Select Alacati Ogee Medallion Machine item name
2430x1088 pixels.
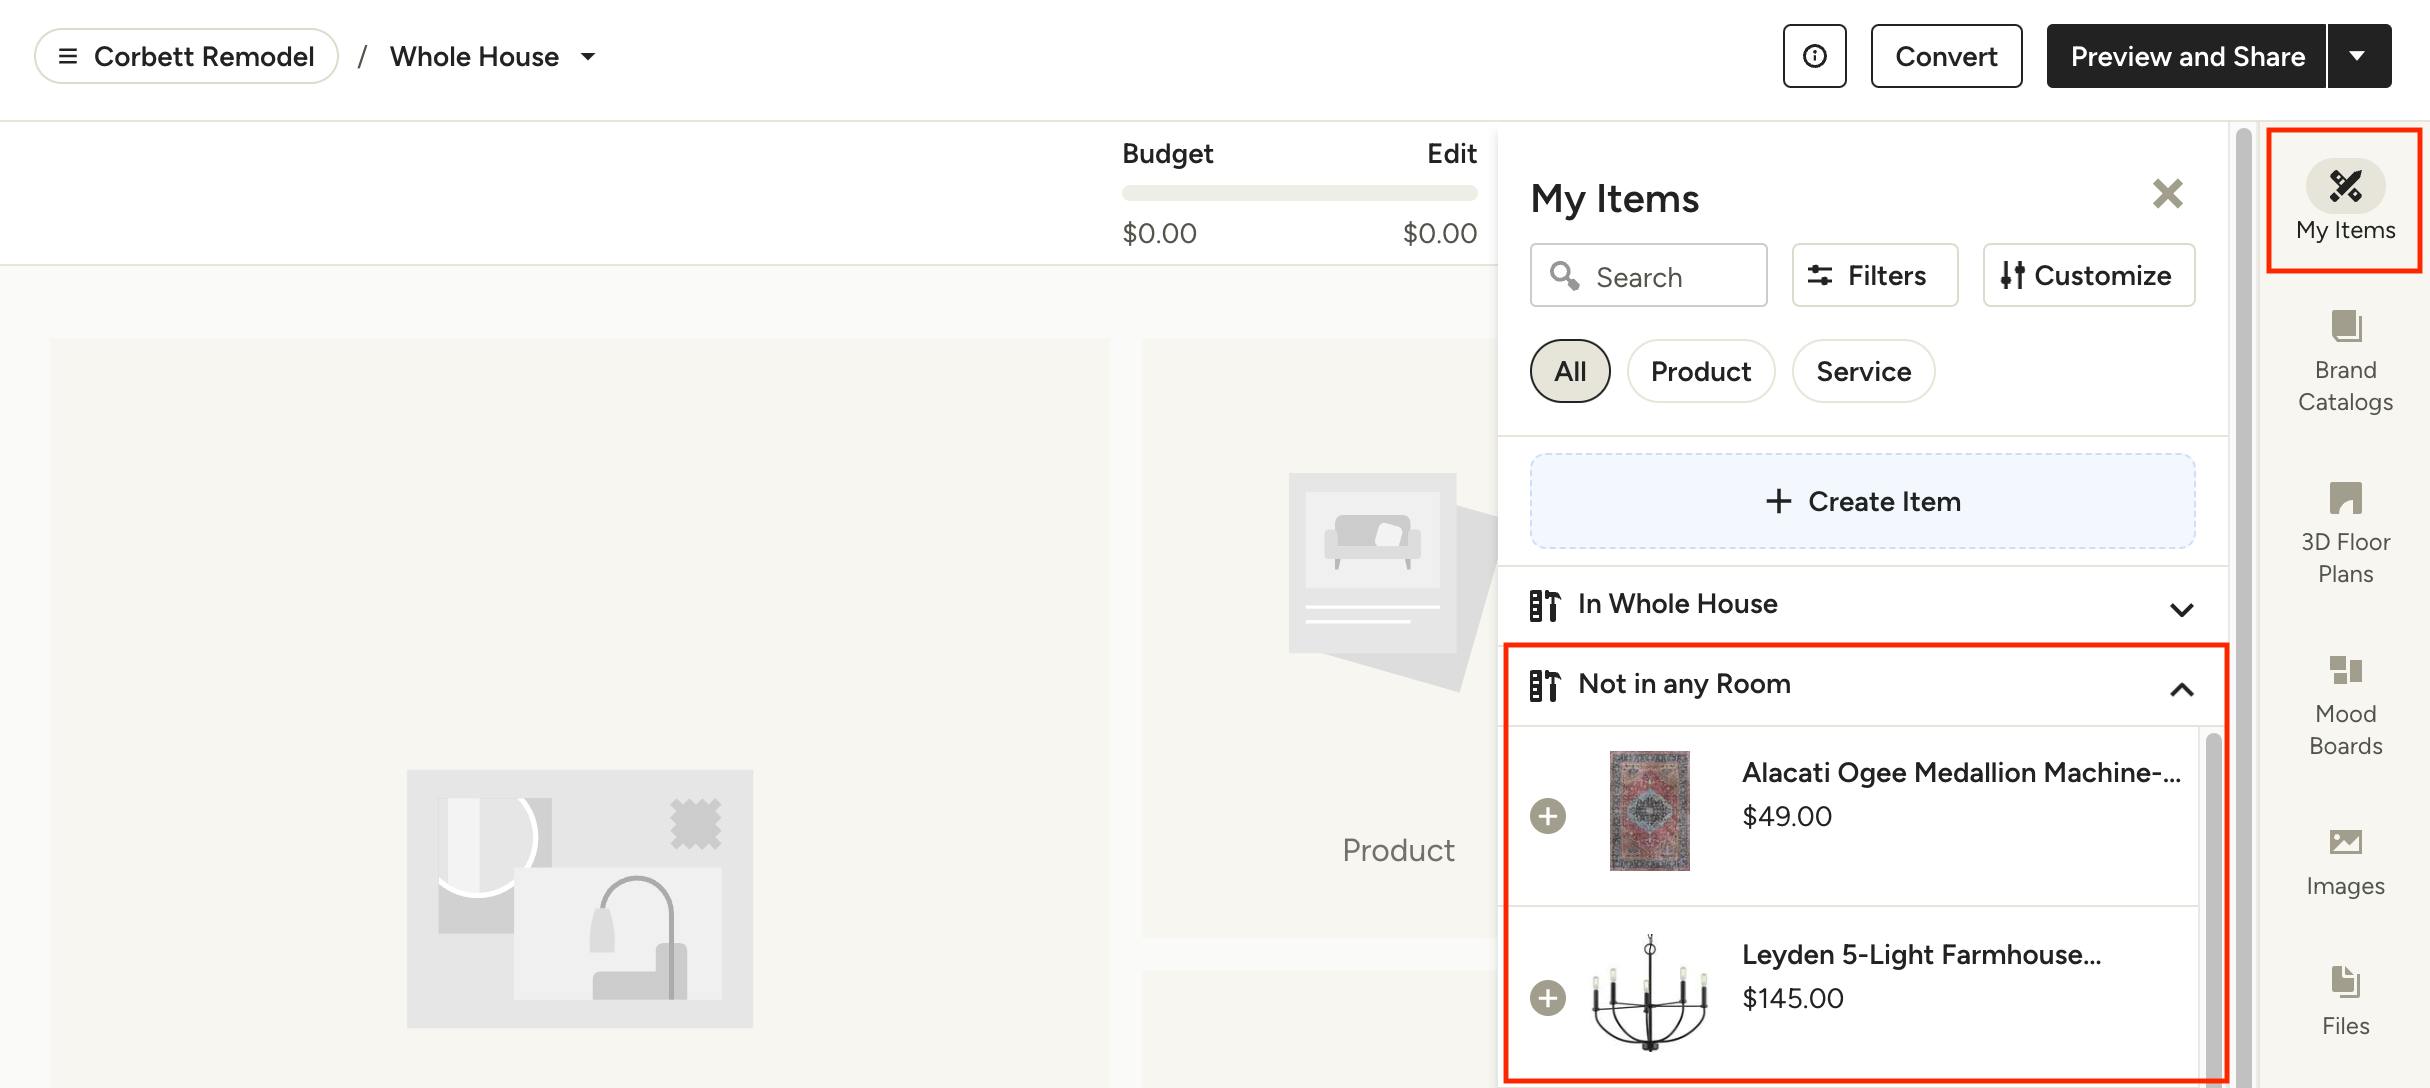coord(1960,772)
